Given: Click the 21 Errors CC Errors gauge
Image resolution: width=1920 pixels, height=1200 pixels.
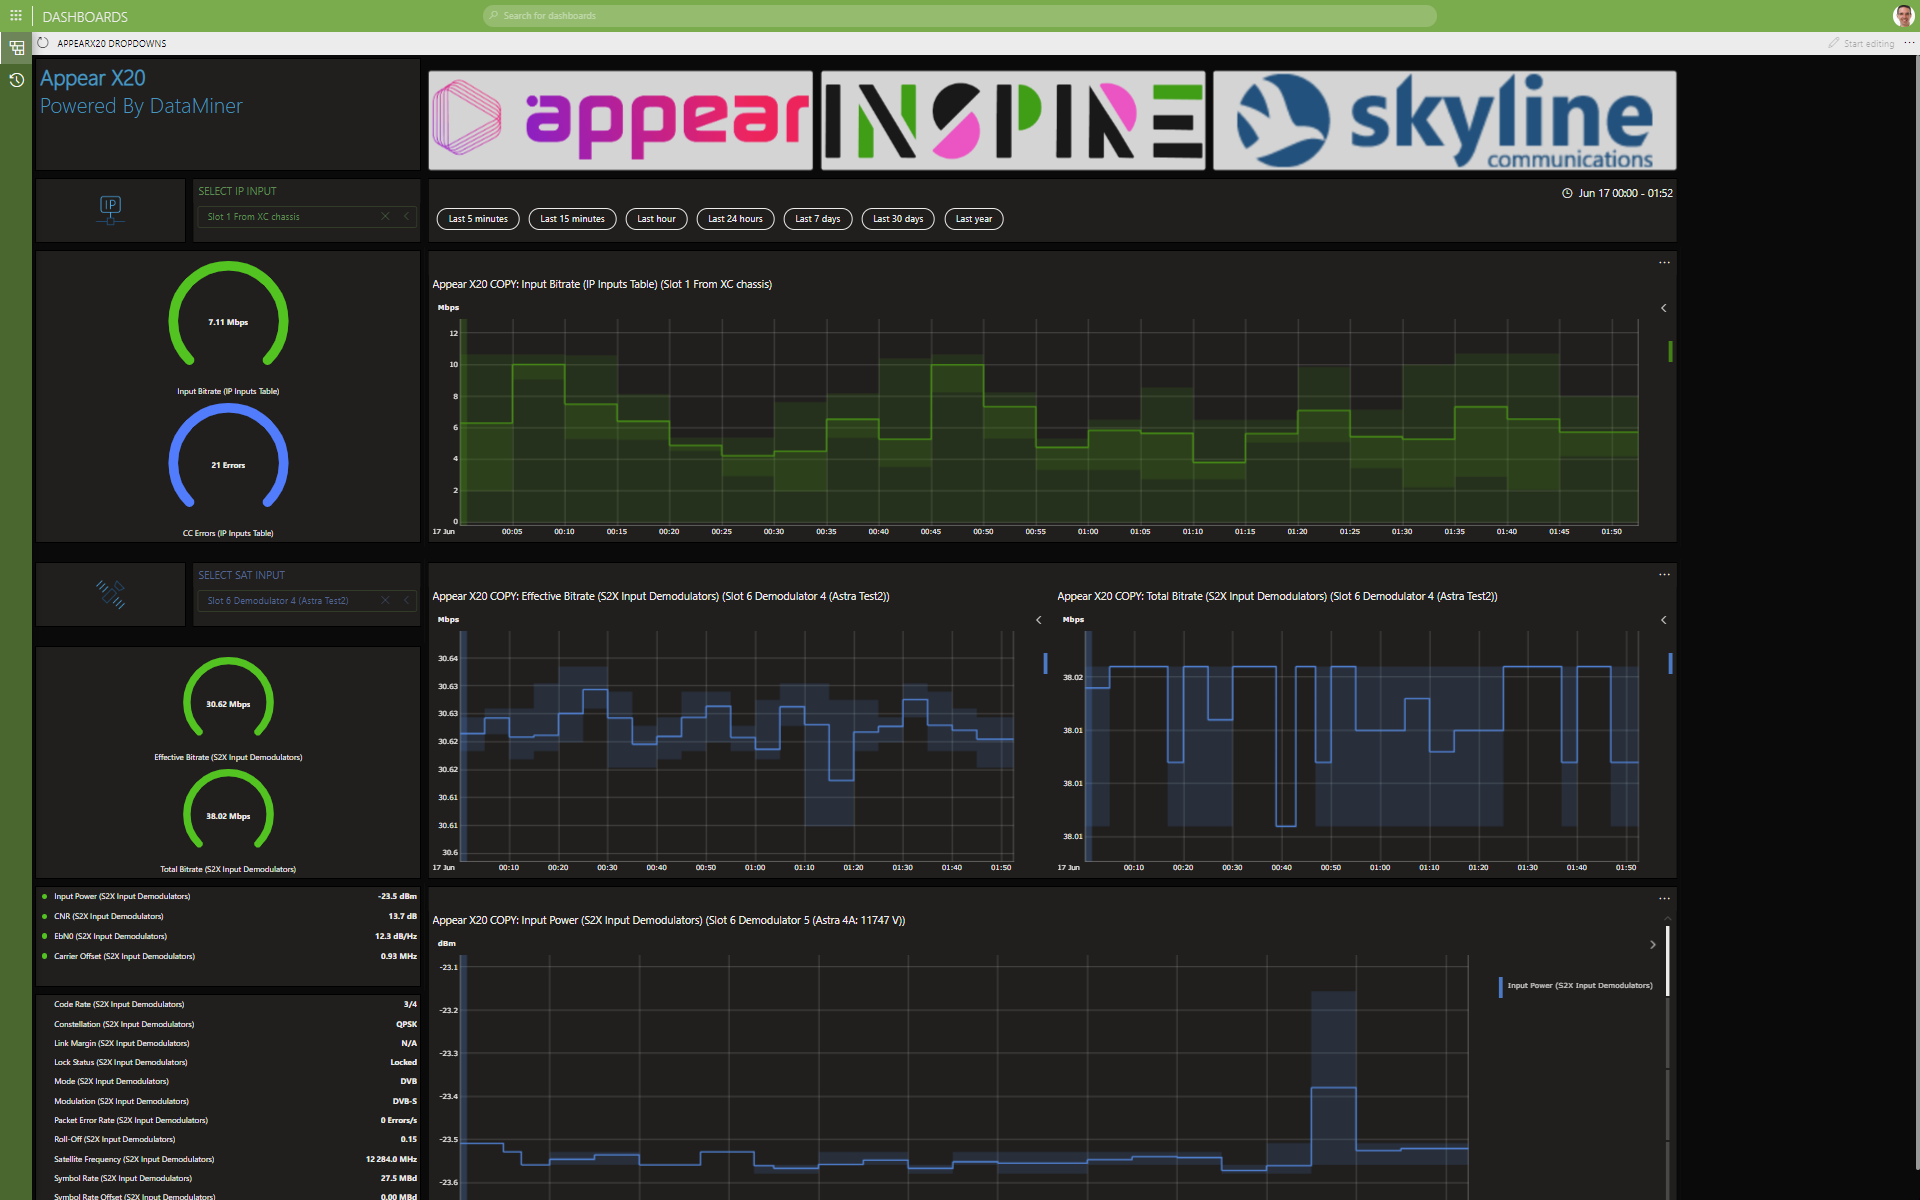Looking at the screenshot, I should pos(228,456).
